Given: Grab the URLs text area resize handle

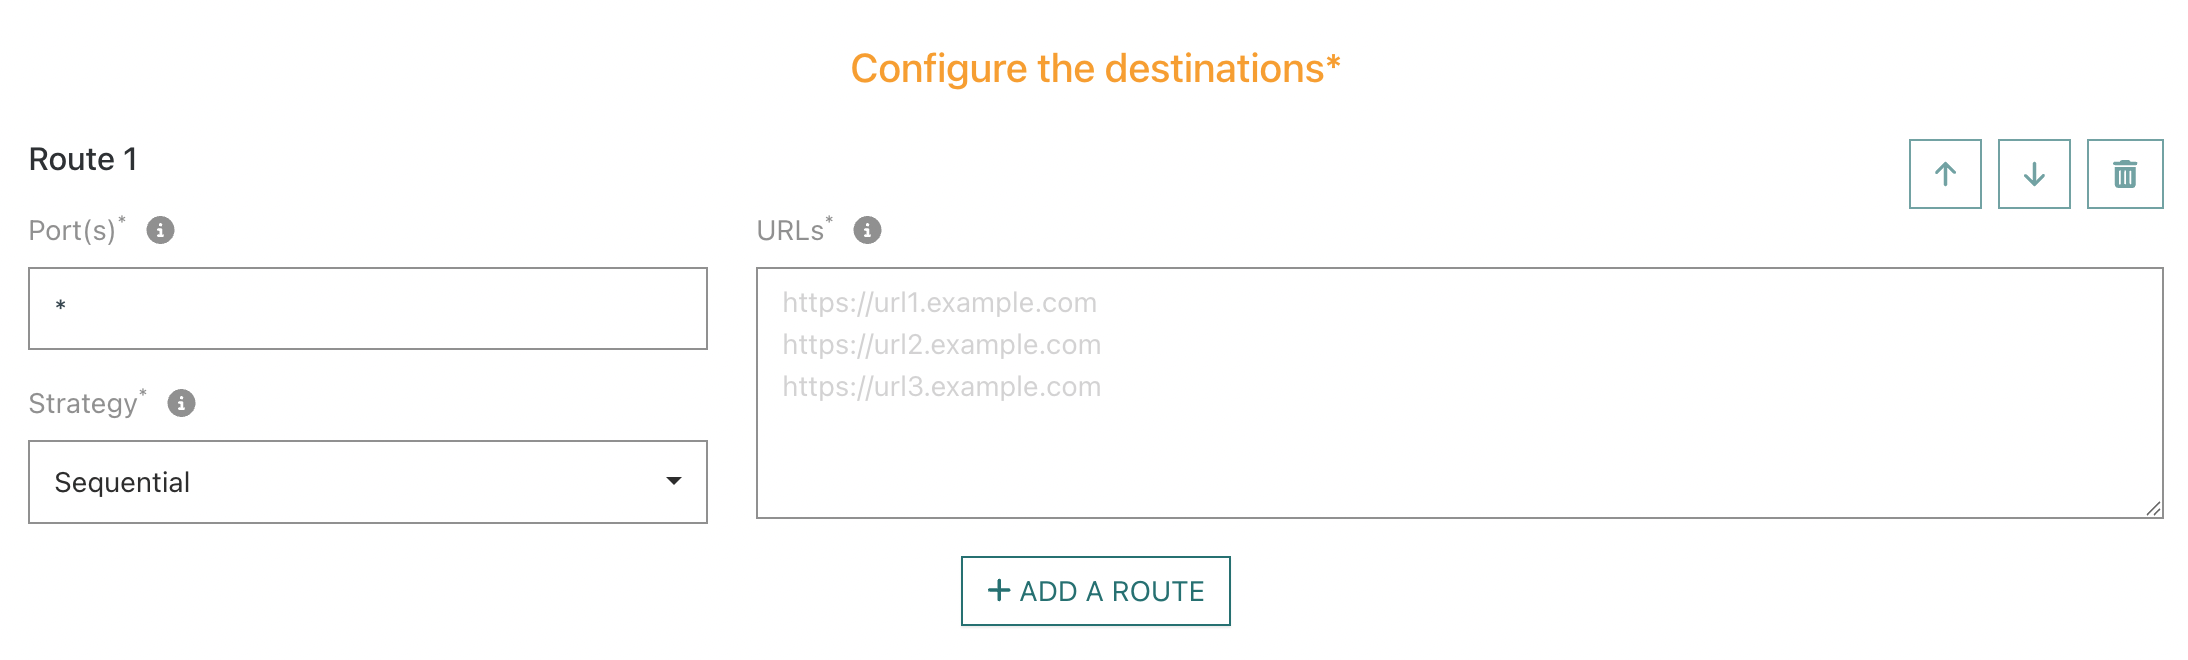Looking at the screenshot, I should point(2153,508).
